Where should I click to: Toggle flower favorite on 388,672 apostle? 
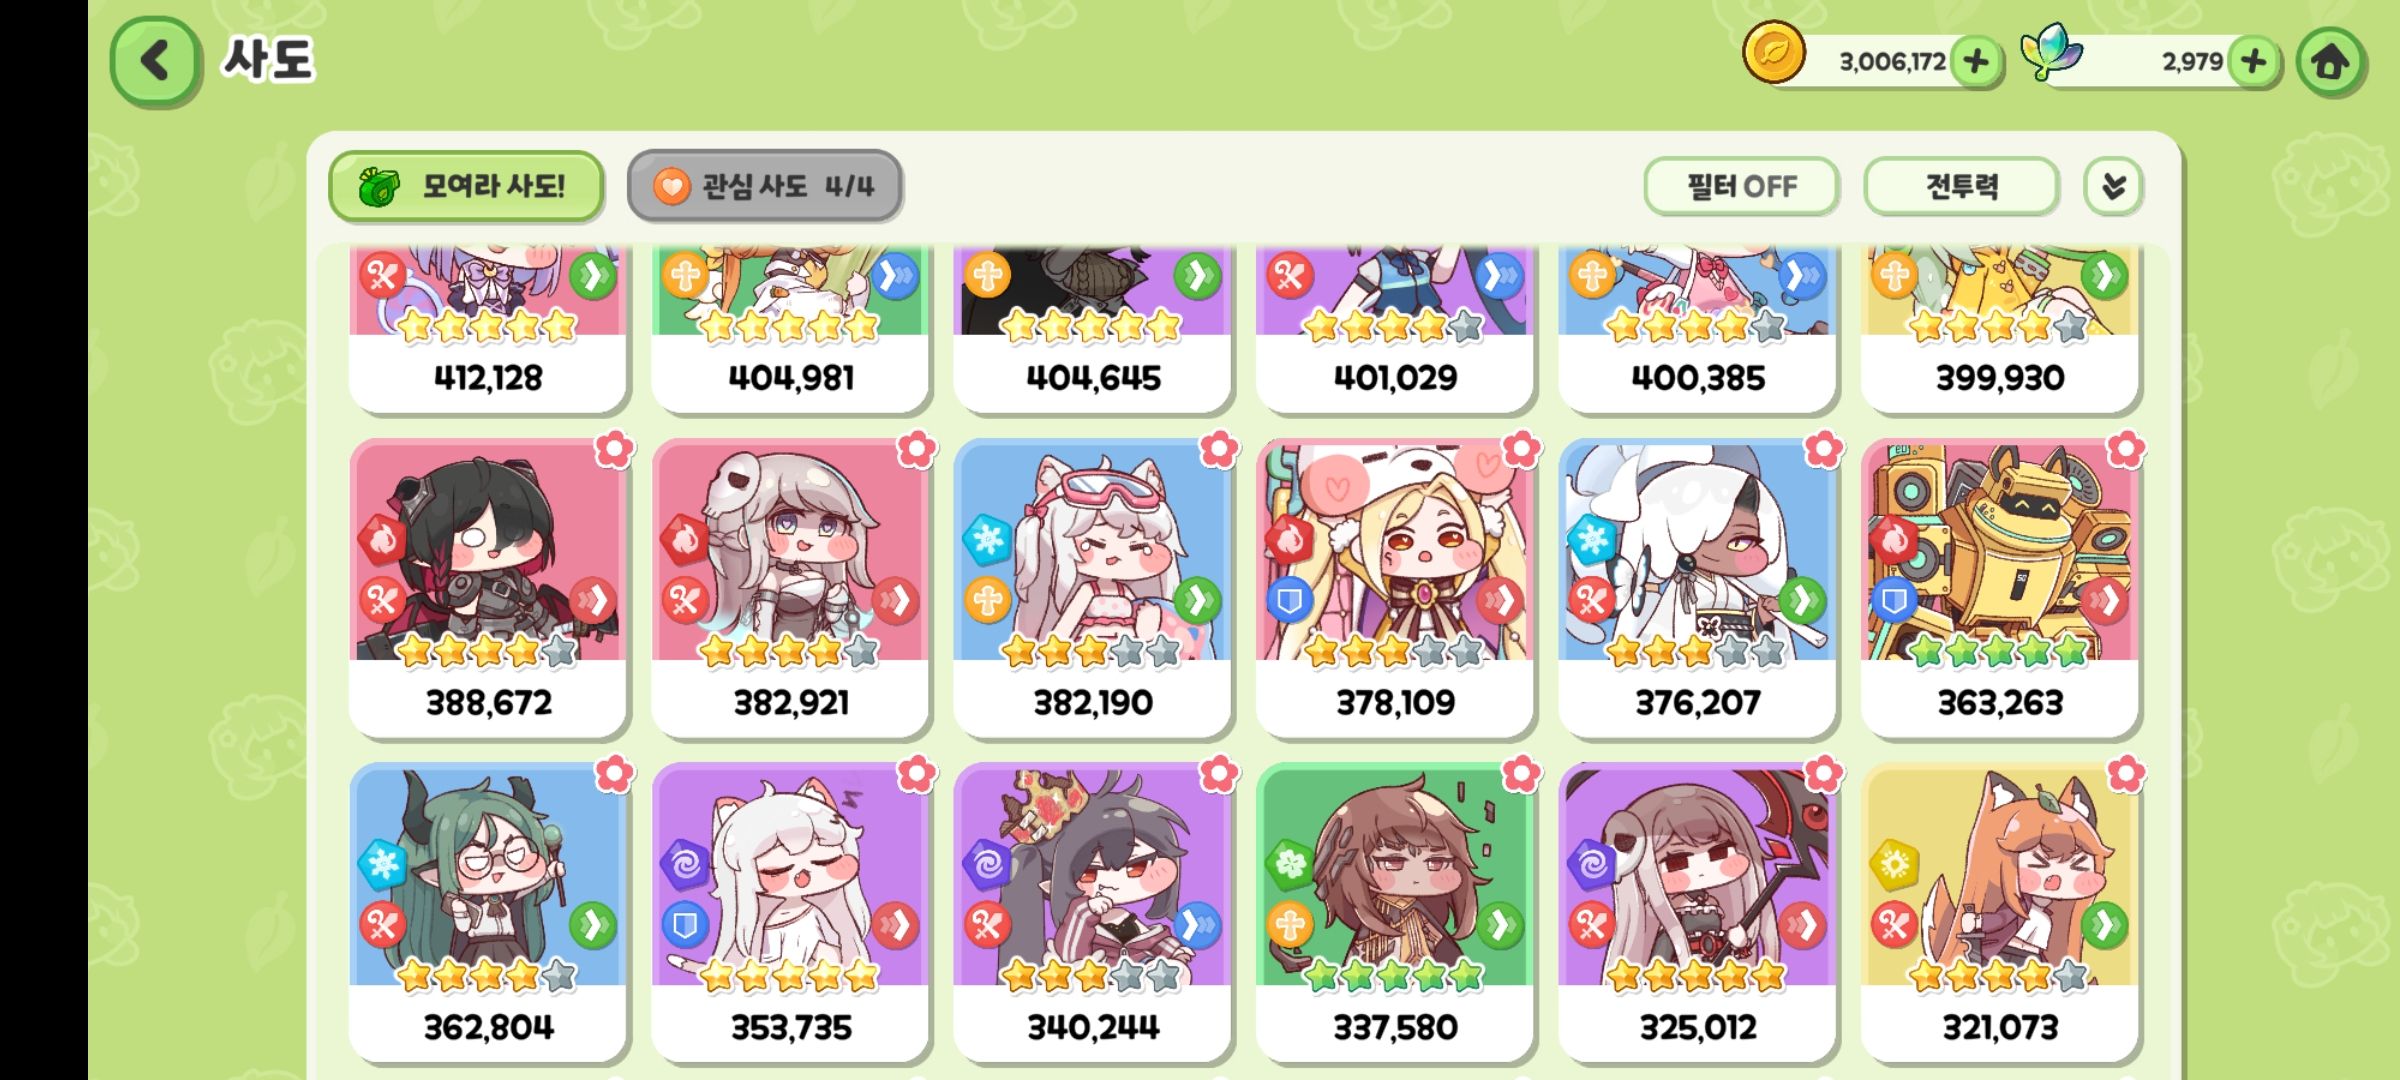(614, 450)
